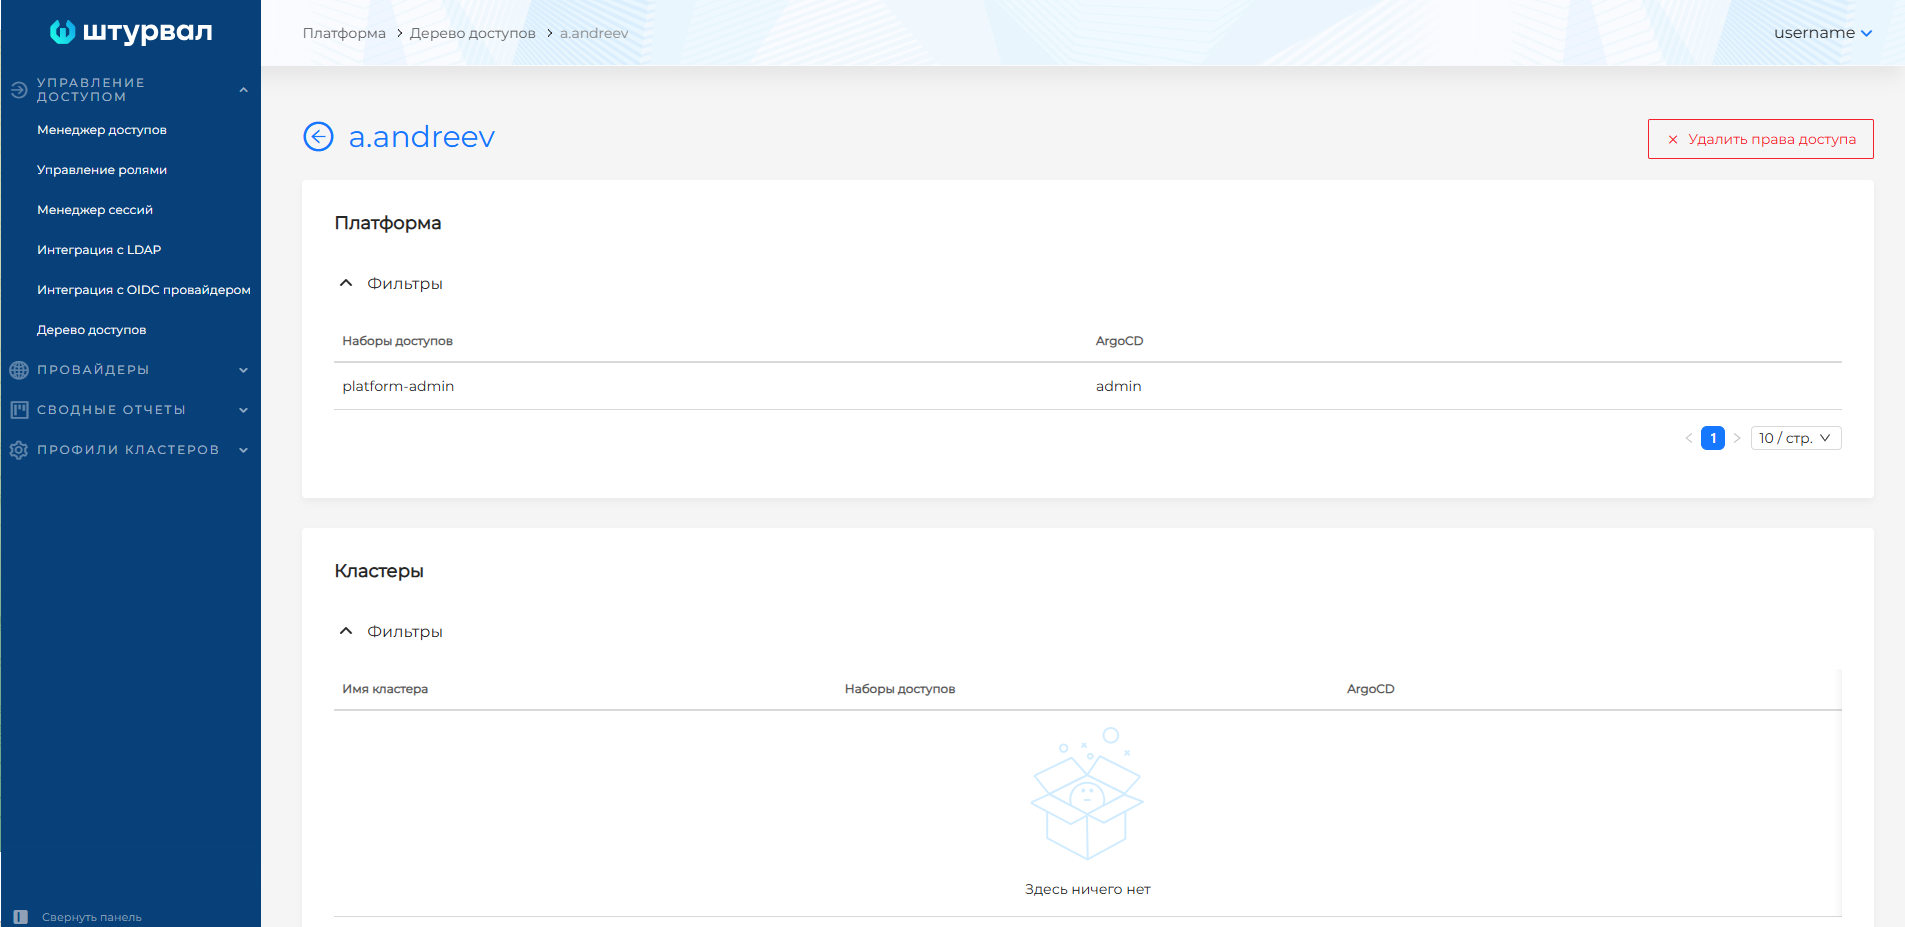1905x927 pixels.
Task: Click the empty box illustration
Action: point(1087,794)
